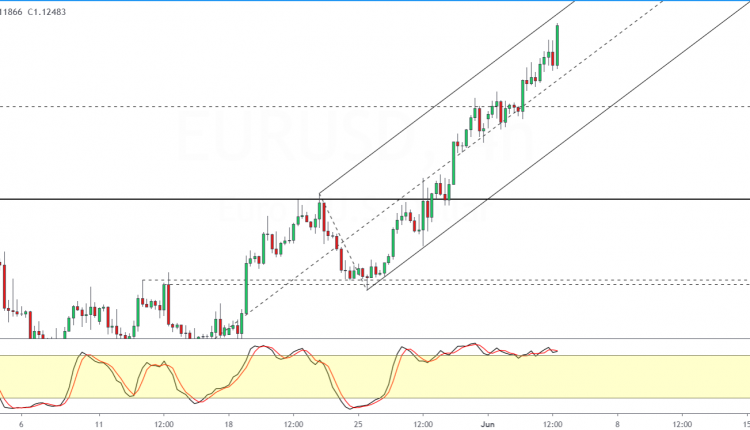Click the 8 date label on time axis
Viewport: 750px width, 430px height.
pyautogui.click(x=616, y=423)
